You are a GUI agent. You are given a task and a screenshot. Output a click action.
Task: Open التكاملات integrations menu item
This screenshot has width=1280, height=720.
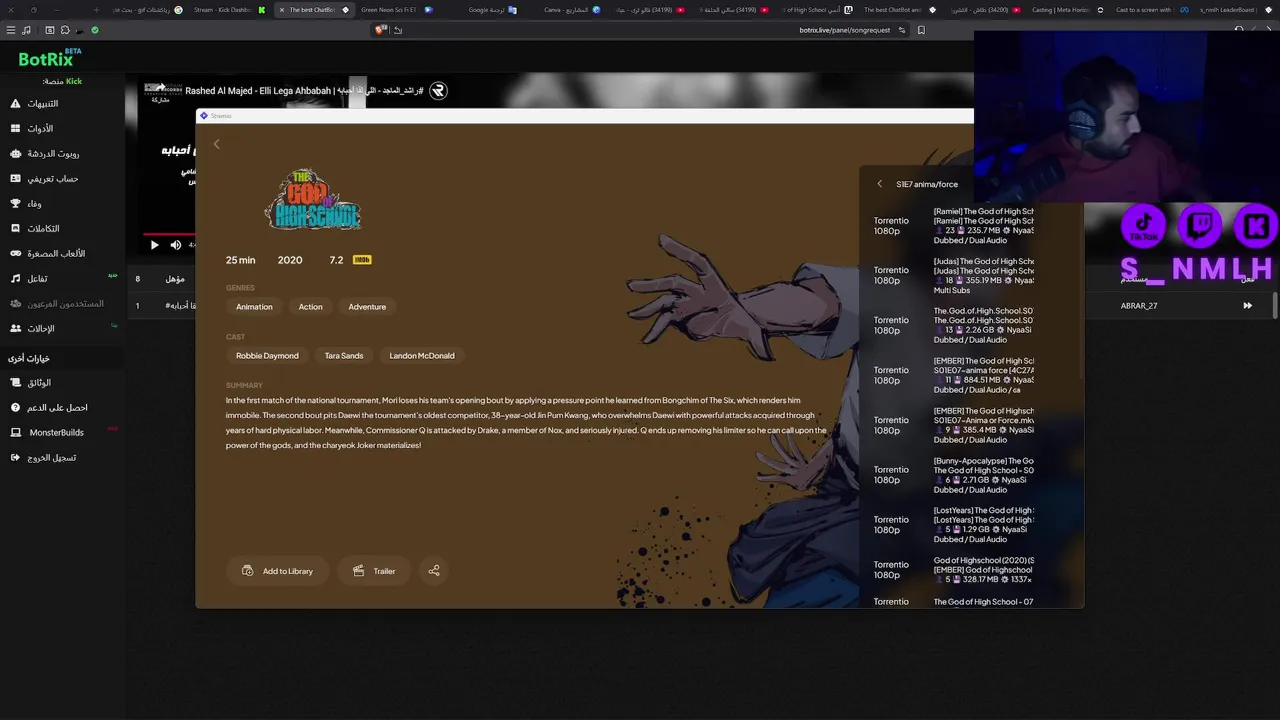pyautogui.click(x=35, y=229)
